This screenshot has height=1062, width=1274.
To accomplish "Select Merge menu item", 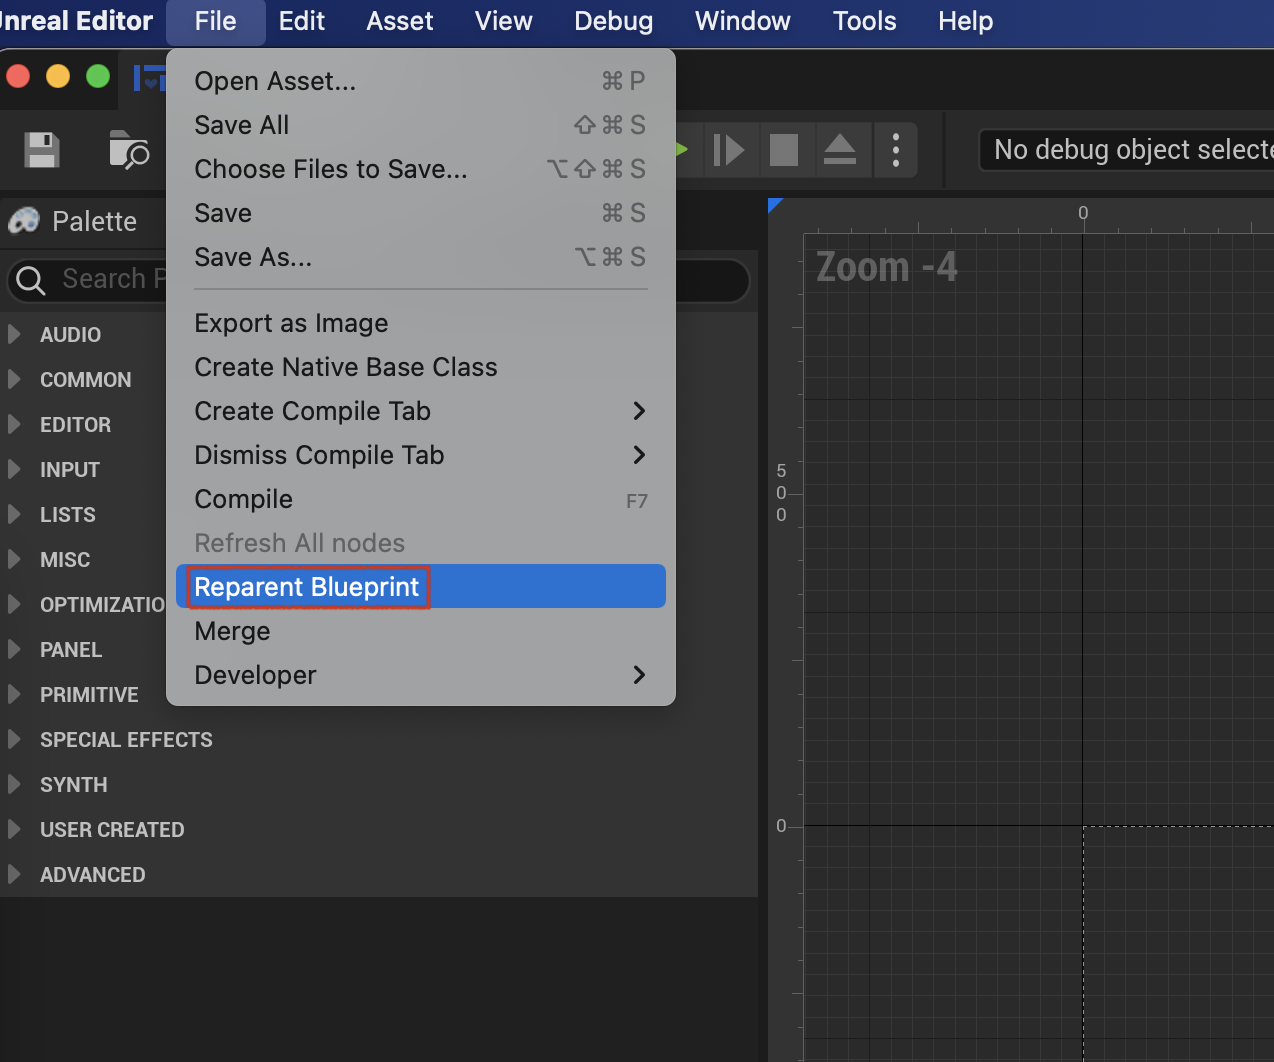I will (x=420, y=631).
